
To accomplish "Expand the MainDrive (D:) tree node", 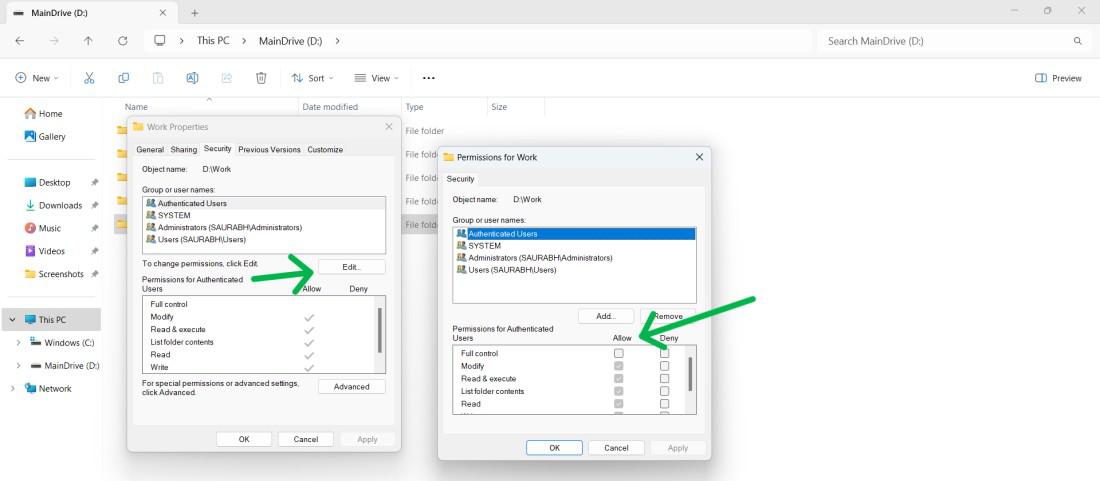I will (18, 365).
